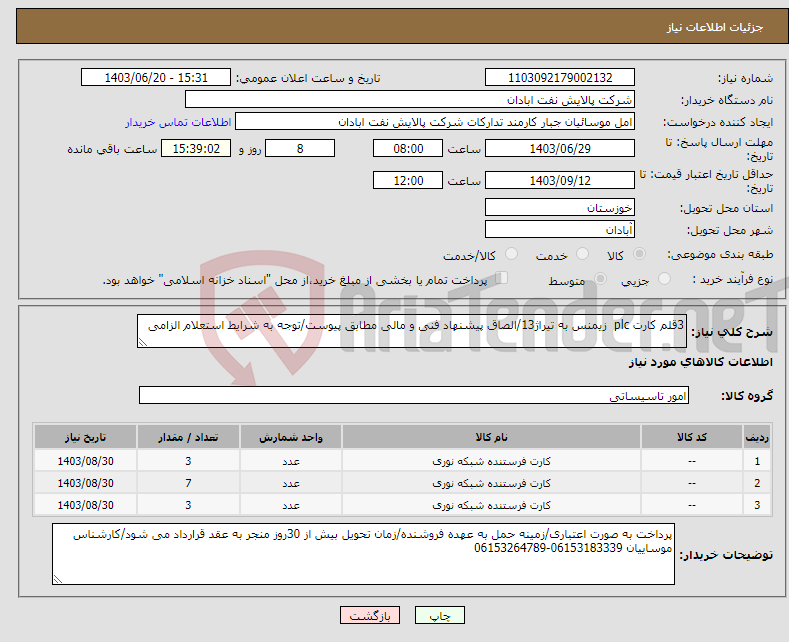Click the response deadline time 08:00
Image resolution: width=789 pixels, height=642 pixels.
(408, 148)
